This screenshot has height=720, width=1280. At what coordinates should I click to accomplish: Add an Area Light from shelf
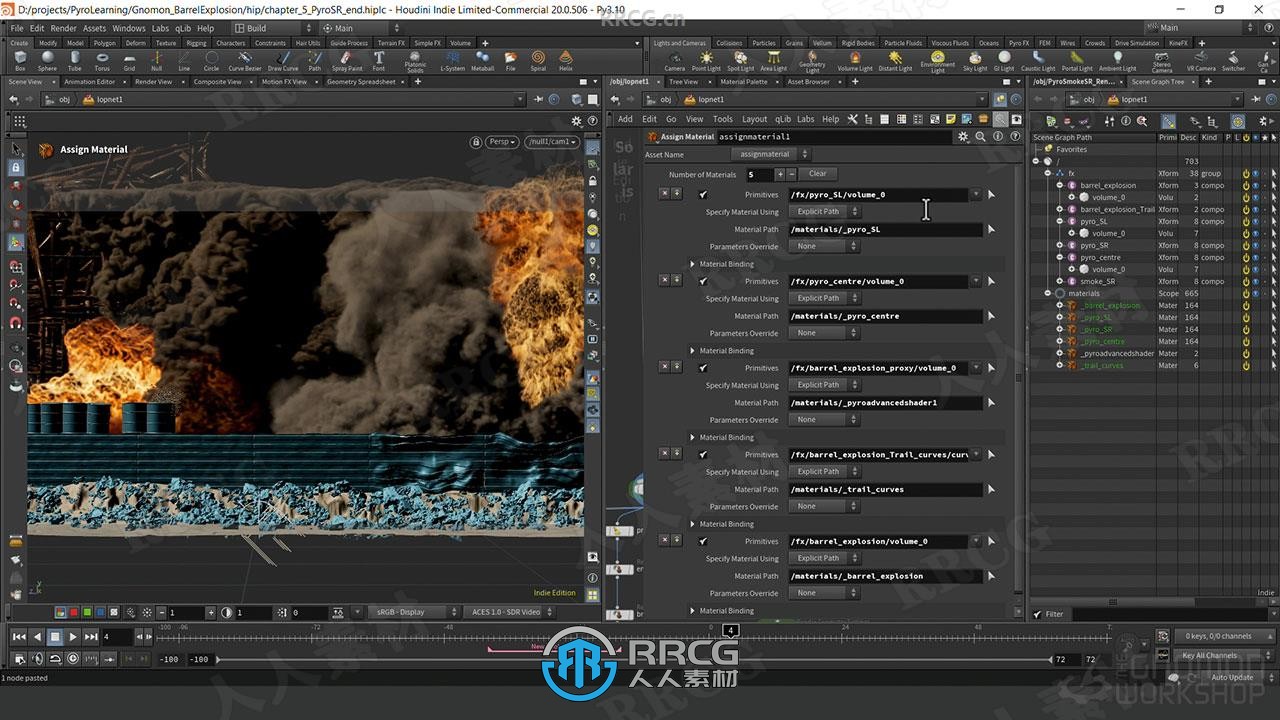pyautogui.click(x=773, y=61)
